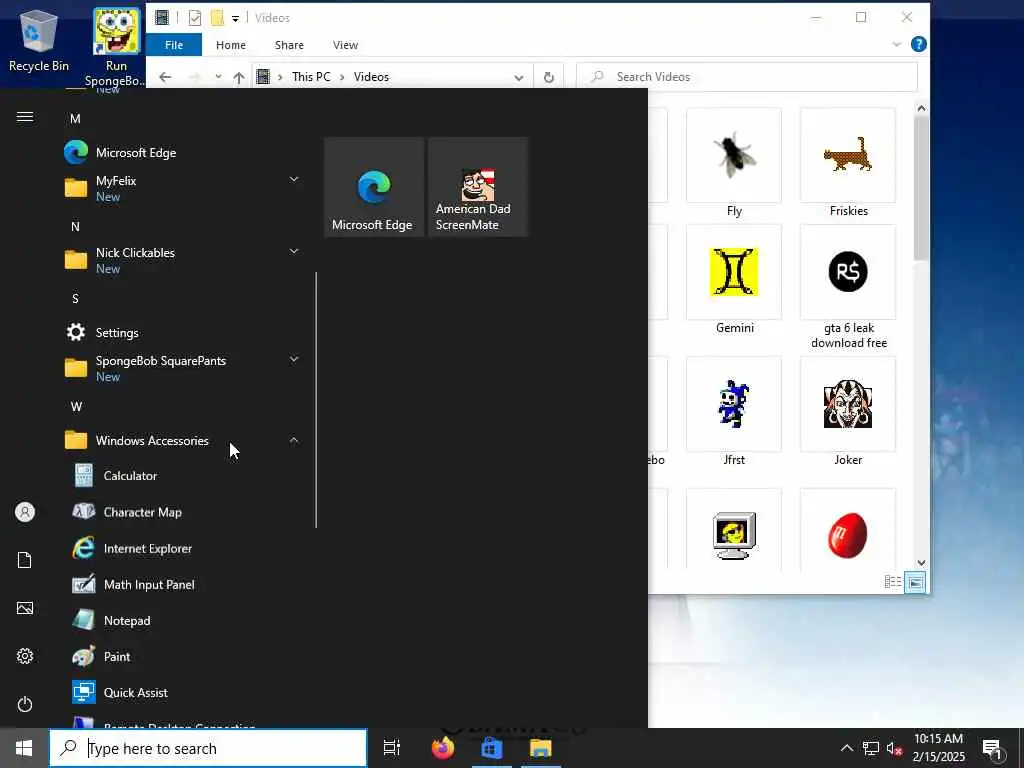The height and width of the screenshot is (768, 1024).
Task: Open Task View on the taskbar
Action: pyautogui.click(x=392, y=748)
